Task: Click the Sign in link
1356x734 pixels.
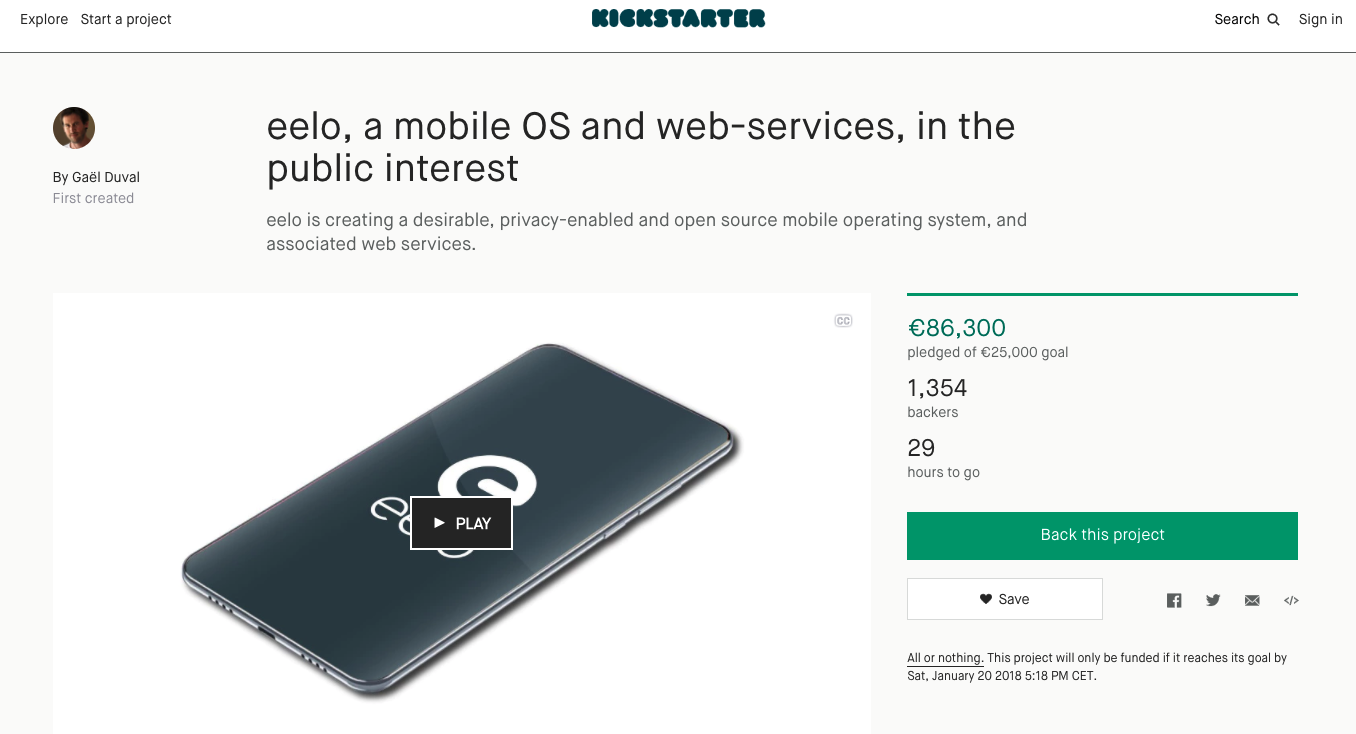Action: coord(1320,19)
